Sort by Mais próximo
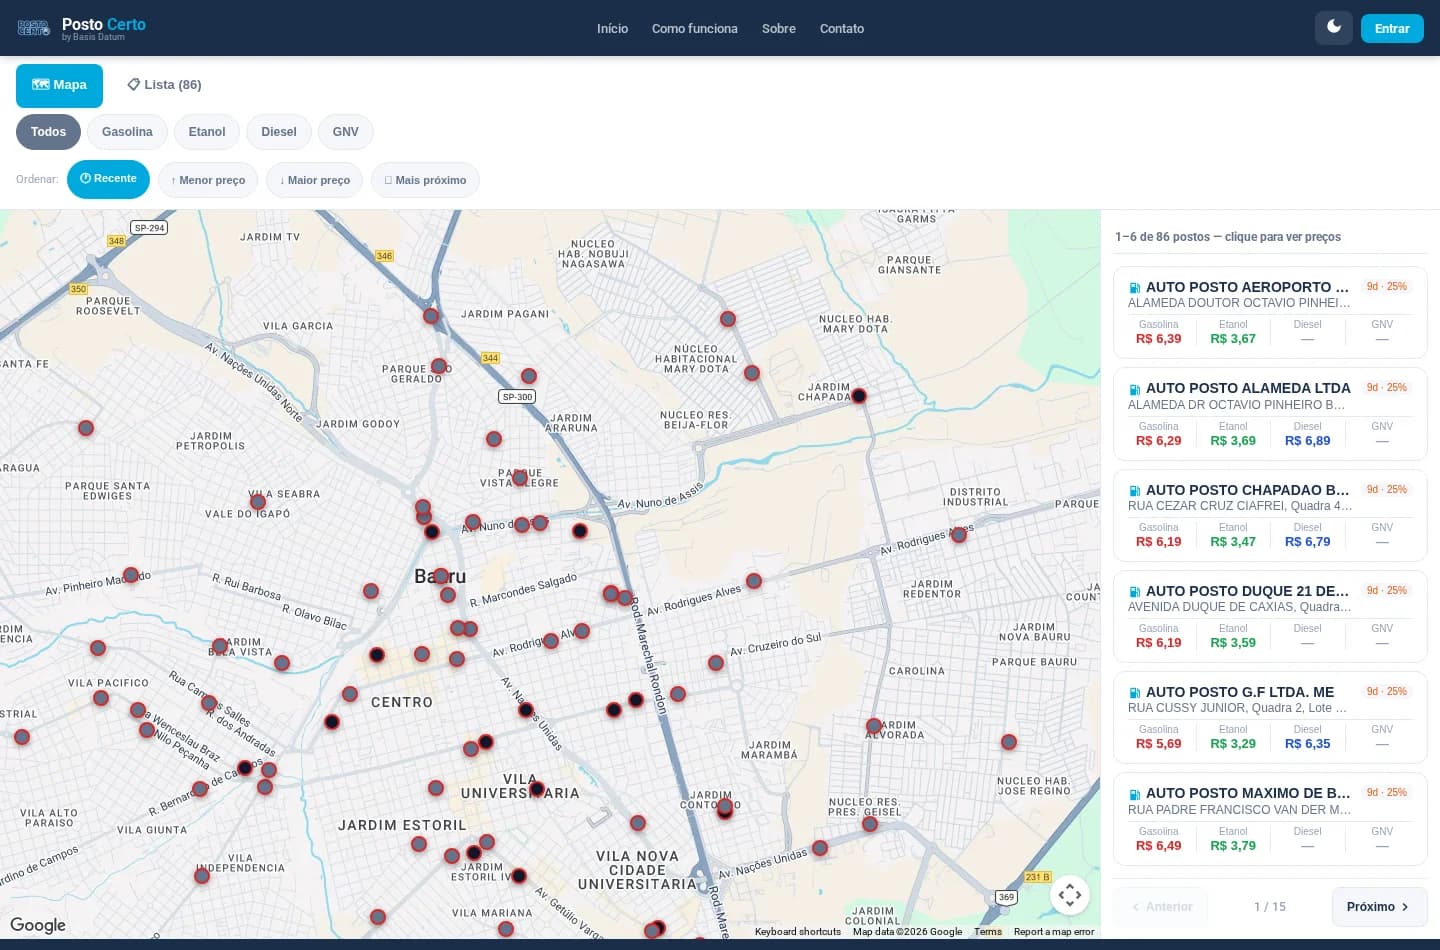The image size is (1440, 950). click(x=425, y=180)
